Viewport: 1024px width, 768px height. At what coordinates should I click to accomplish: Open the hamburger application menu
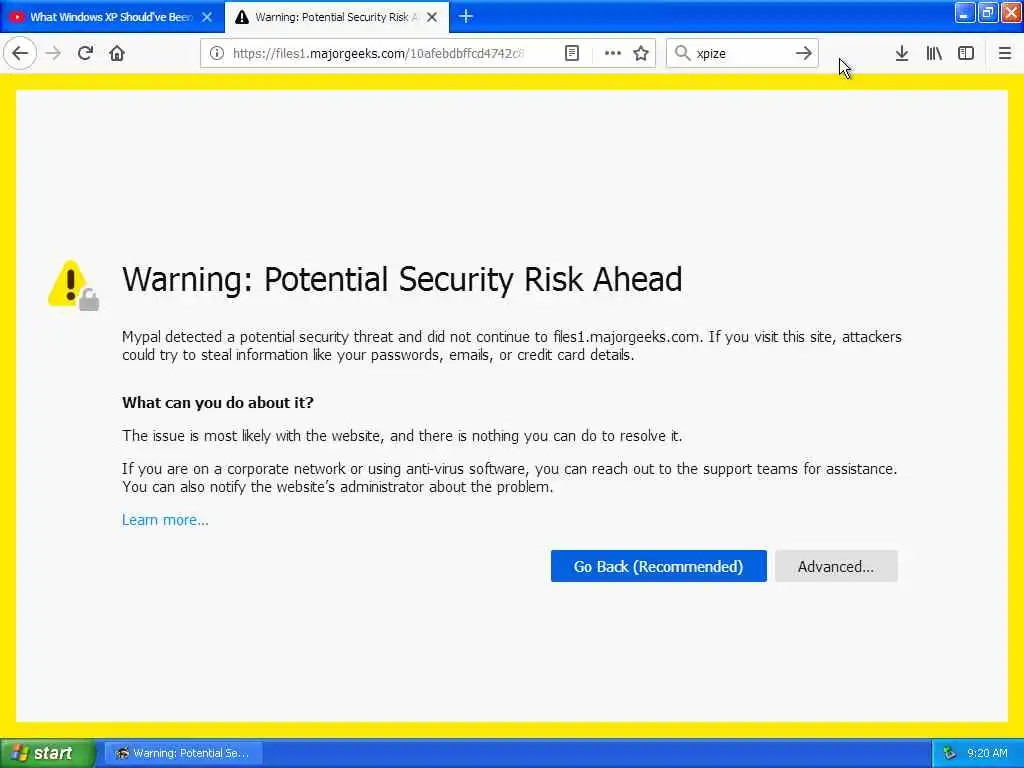1005,54
